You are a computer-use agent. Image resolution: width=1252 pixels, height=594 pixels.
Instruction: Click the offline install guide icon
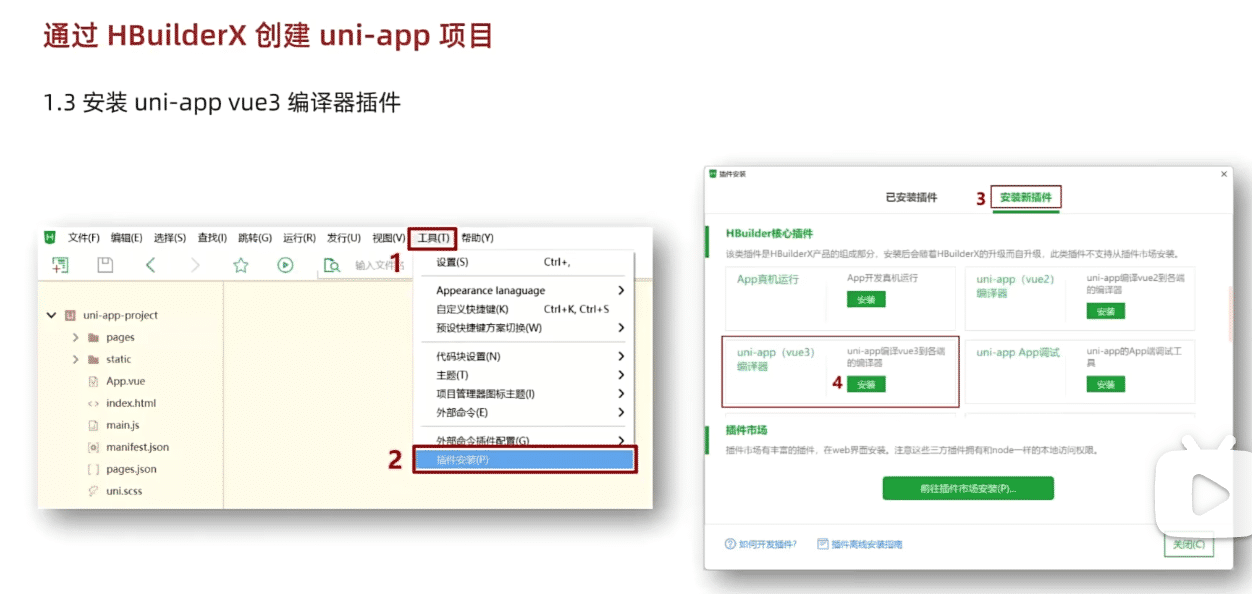[x=822, y=544]
